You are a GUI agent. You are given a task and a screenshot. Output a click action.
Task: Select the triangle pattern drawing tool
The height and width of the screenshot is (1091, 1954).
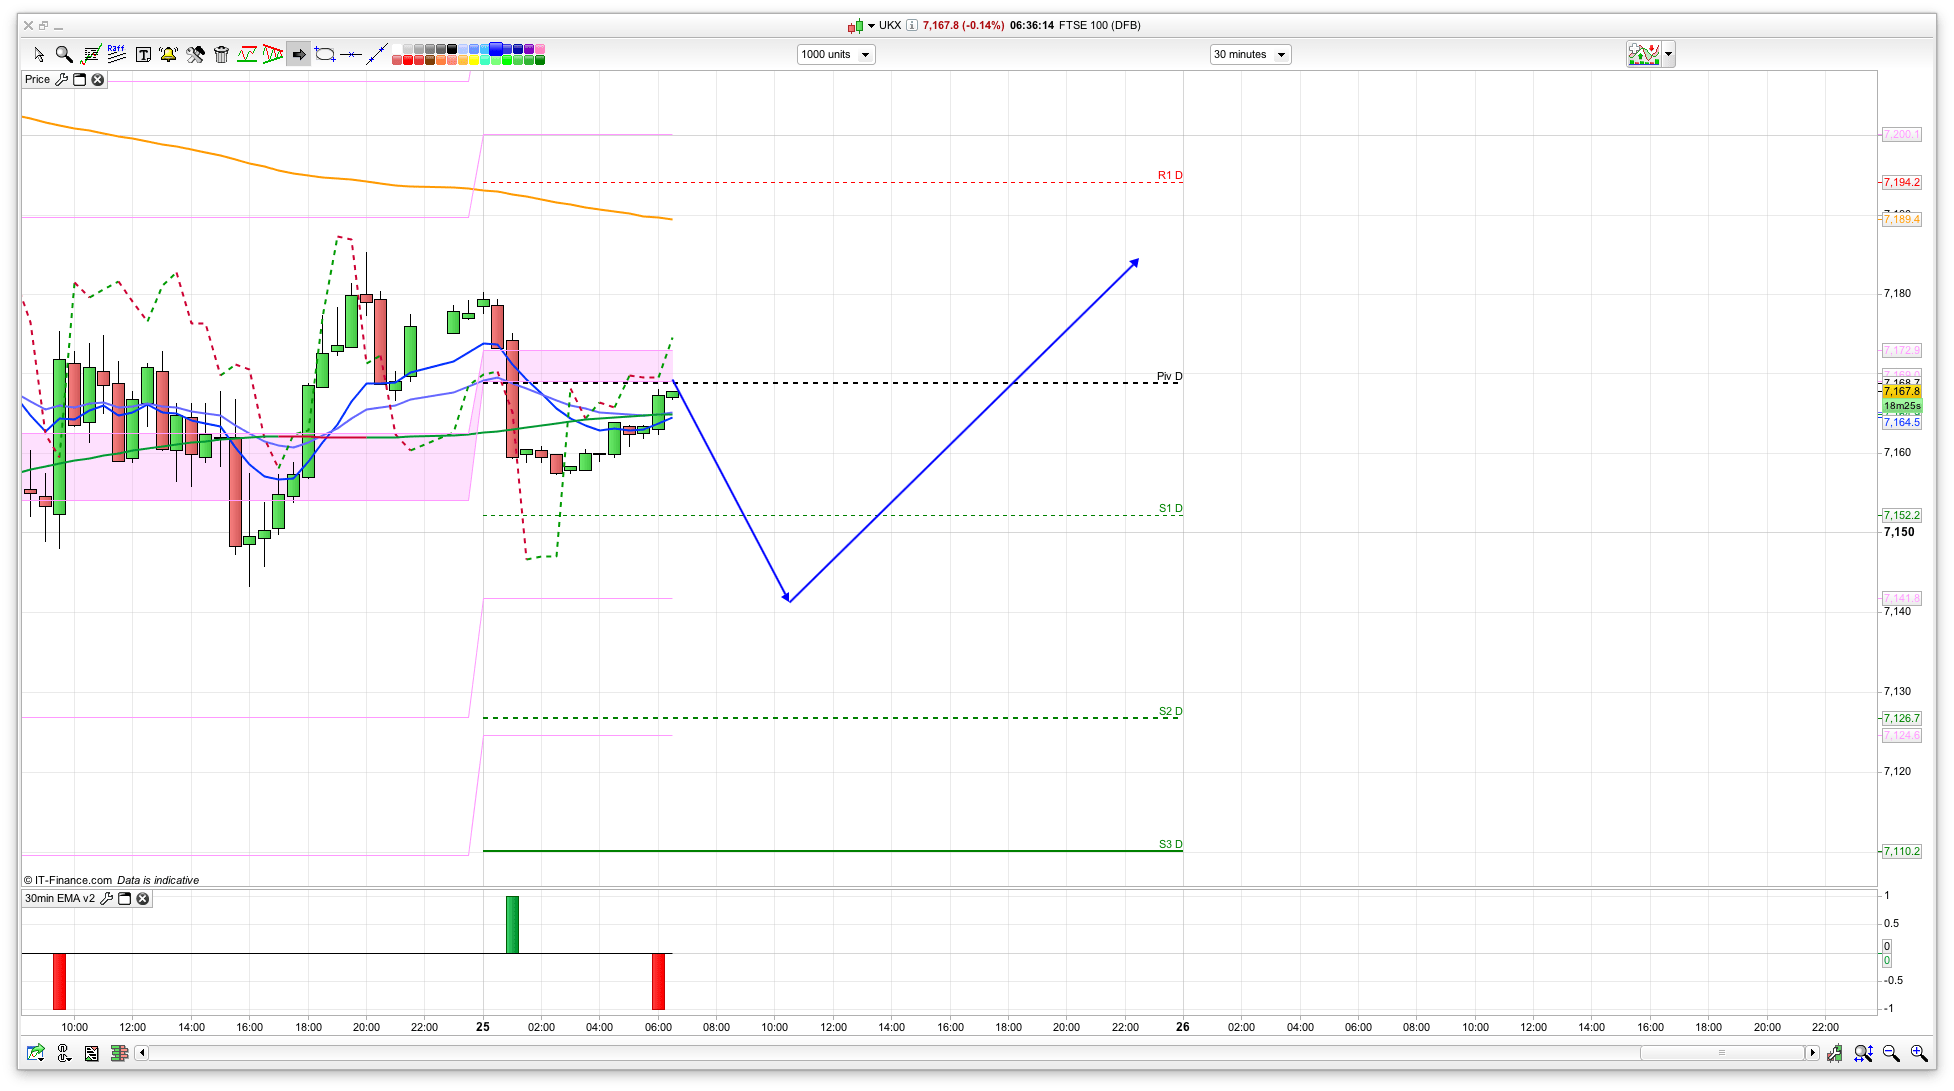pos(272,55)
